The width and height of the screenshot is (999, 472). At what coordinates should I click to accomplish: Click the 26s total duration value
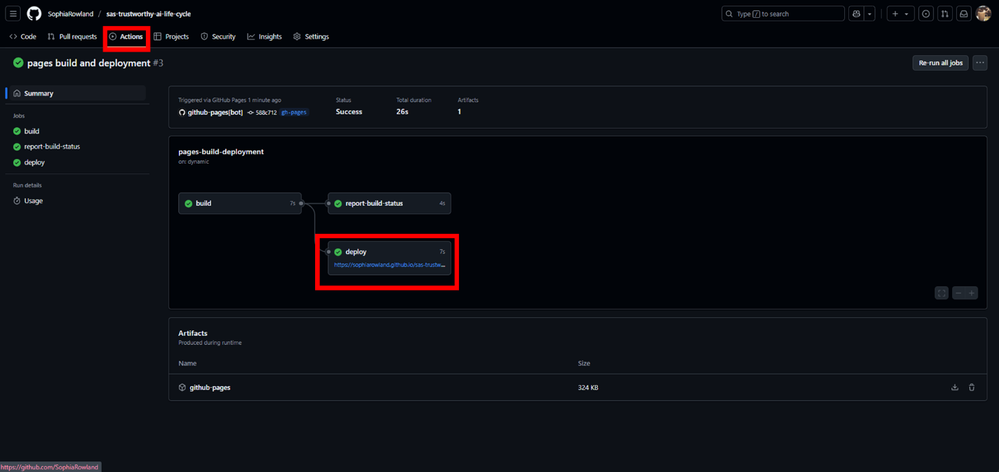click(x=401, y=112)
